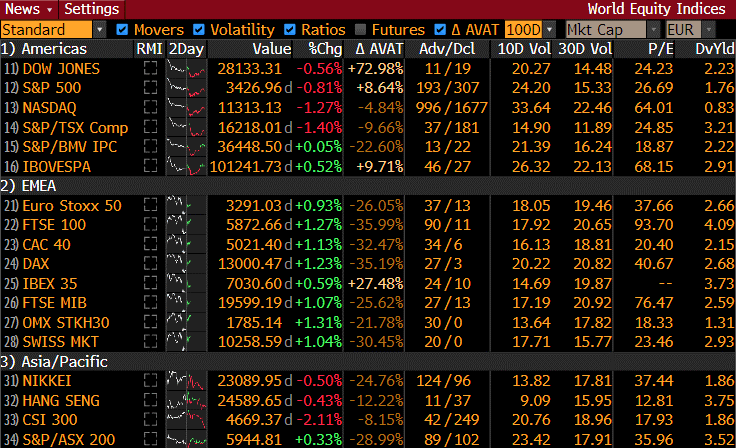Image resolution: width=736 pixels, height=448 pixels.
Task: Uncheck the Ratios checkbox
Action: click(x=290, y=30)
